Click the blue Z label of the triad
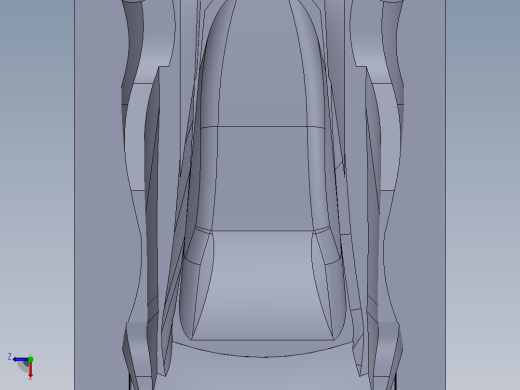 [x=10, y=357]
